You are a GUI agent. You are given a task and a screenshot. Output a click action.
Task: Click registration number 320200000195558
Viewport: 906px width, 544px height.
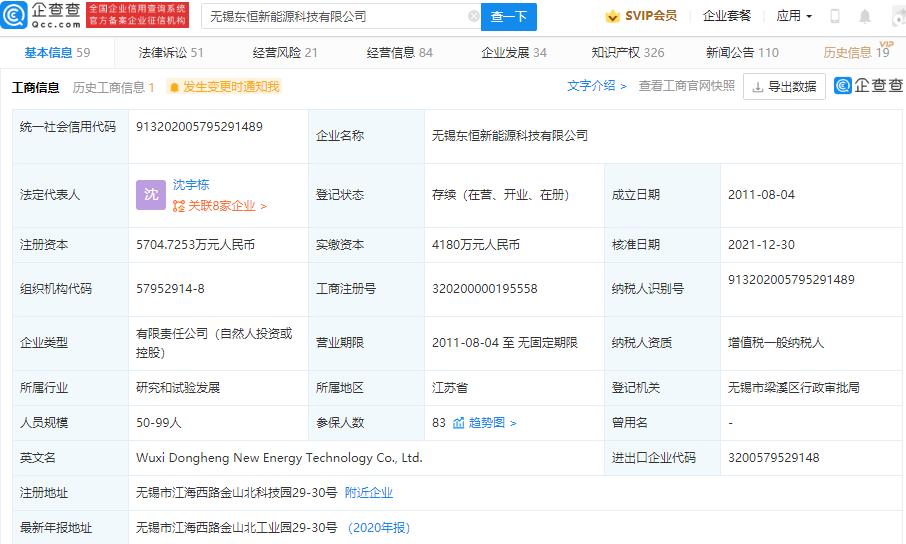(485, 288)
